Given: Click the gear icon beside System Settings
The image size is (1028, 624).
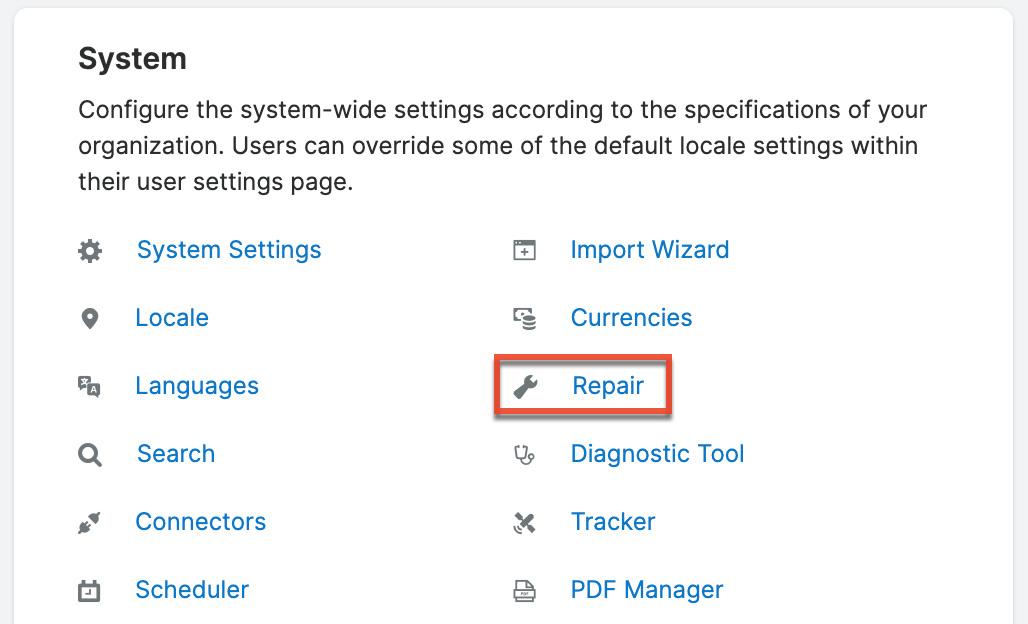Looking at the screenshot, I should click(89, 251).
